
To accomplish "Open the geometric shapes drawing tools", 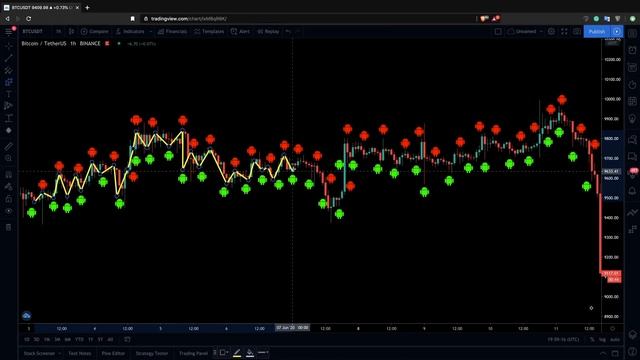I will click(9, 82).
